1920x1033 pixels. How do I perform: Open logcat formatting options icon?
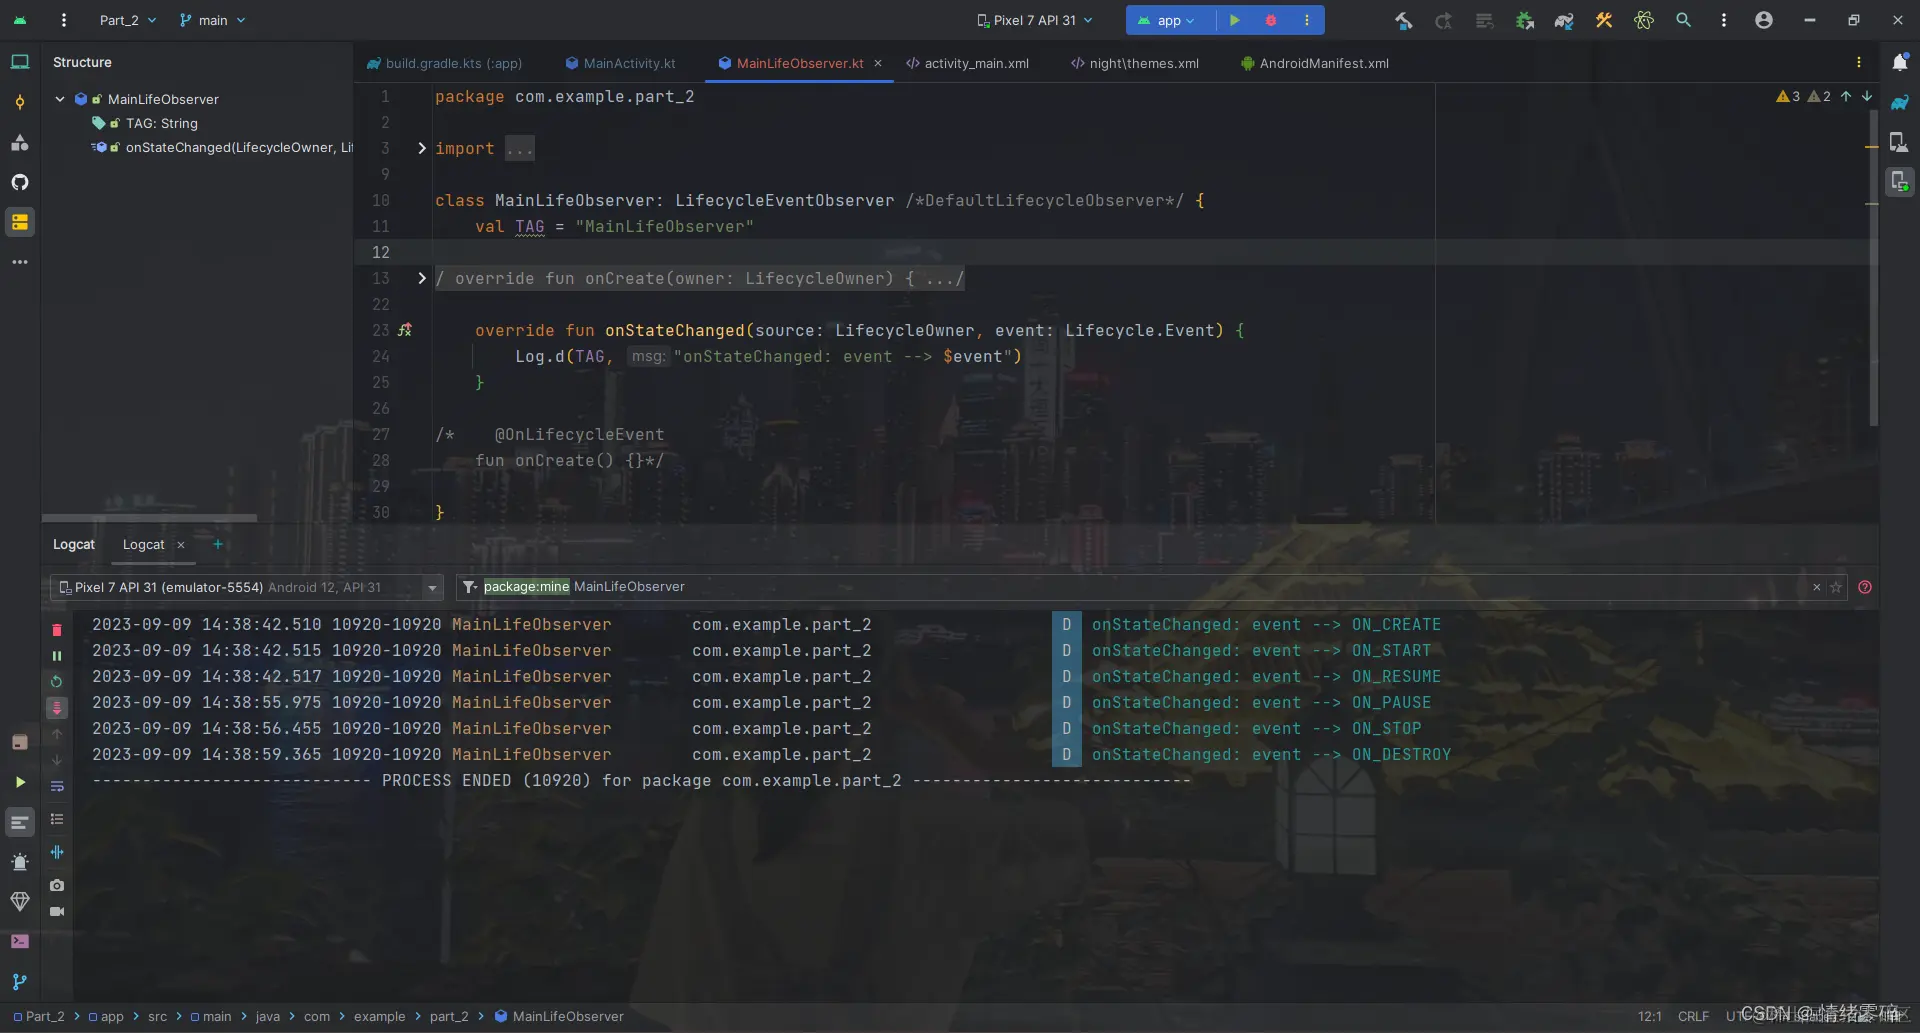click(x=57, y=819)
